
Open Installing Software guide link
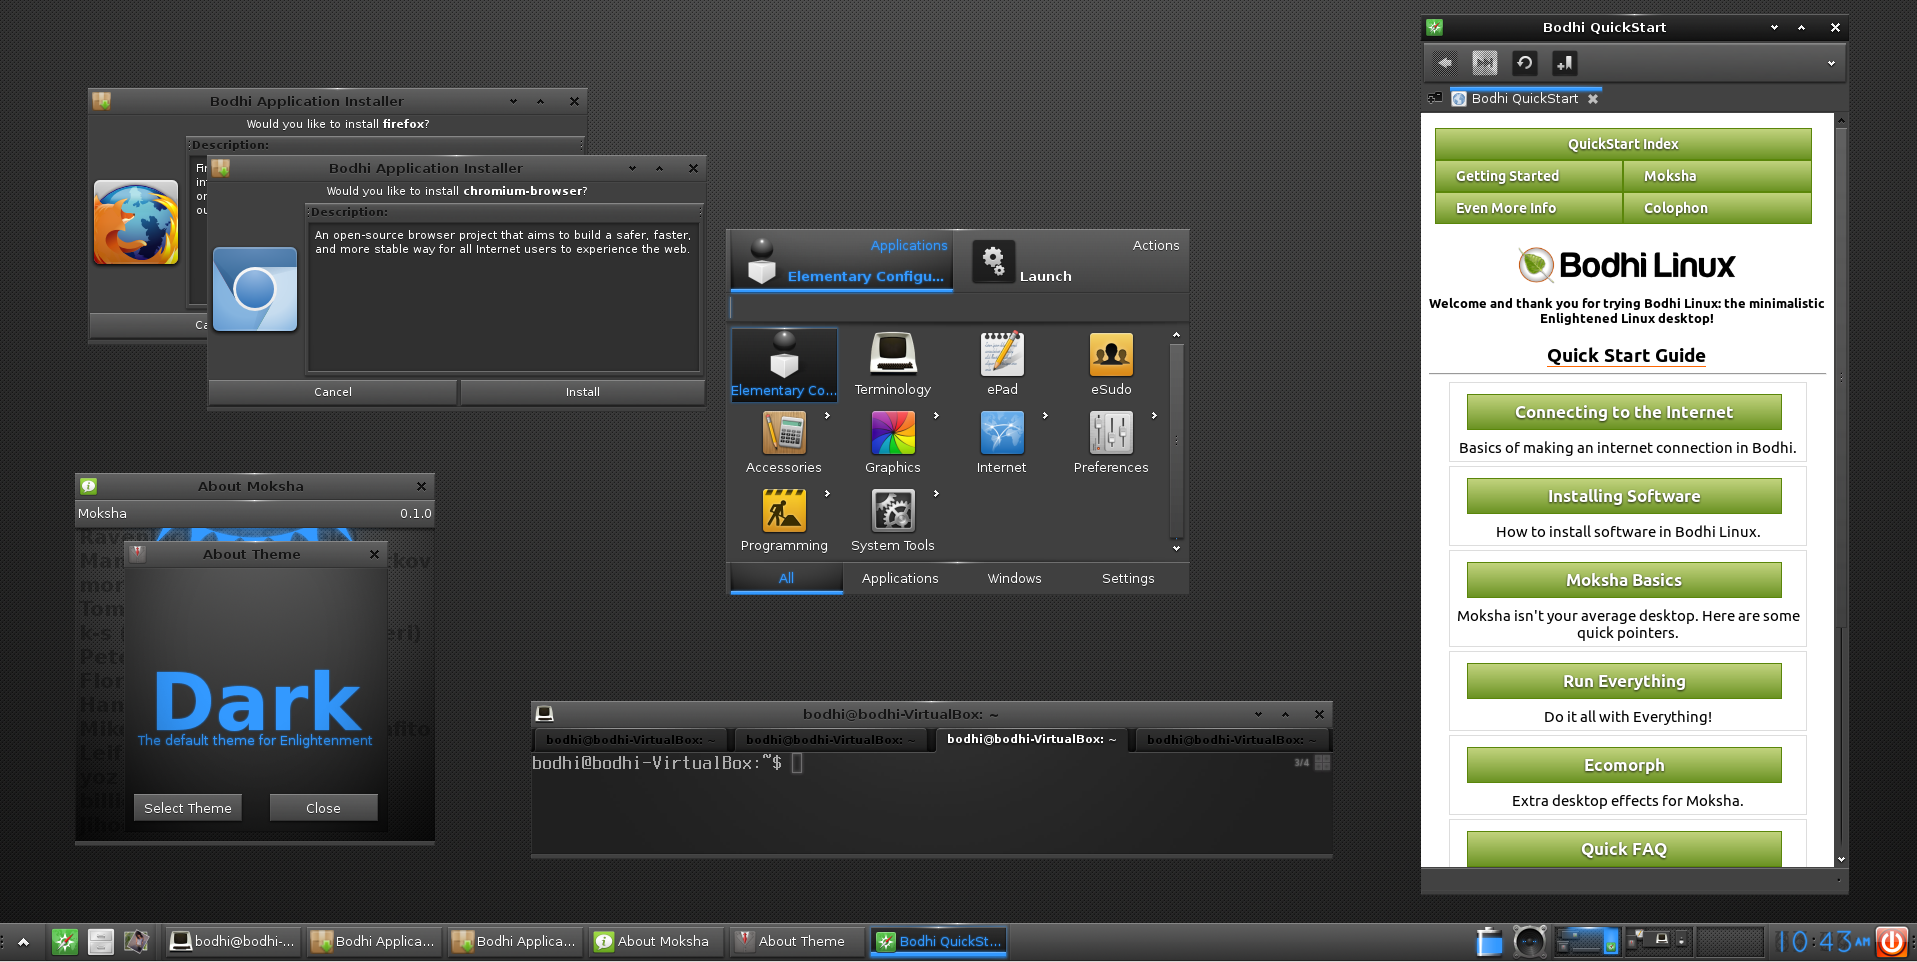click(x=1624, y=496)
